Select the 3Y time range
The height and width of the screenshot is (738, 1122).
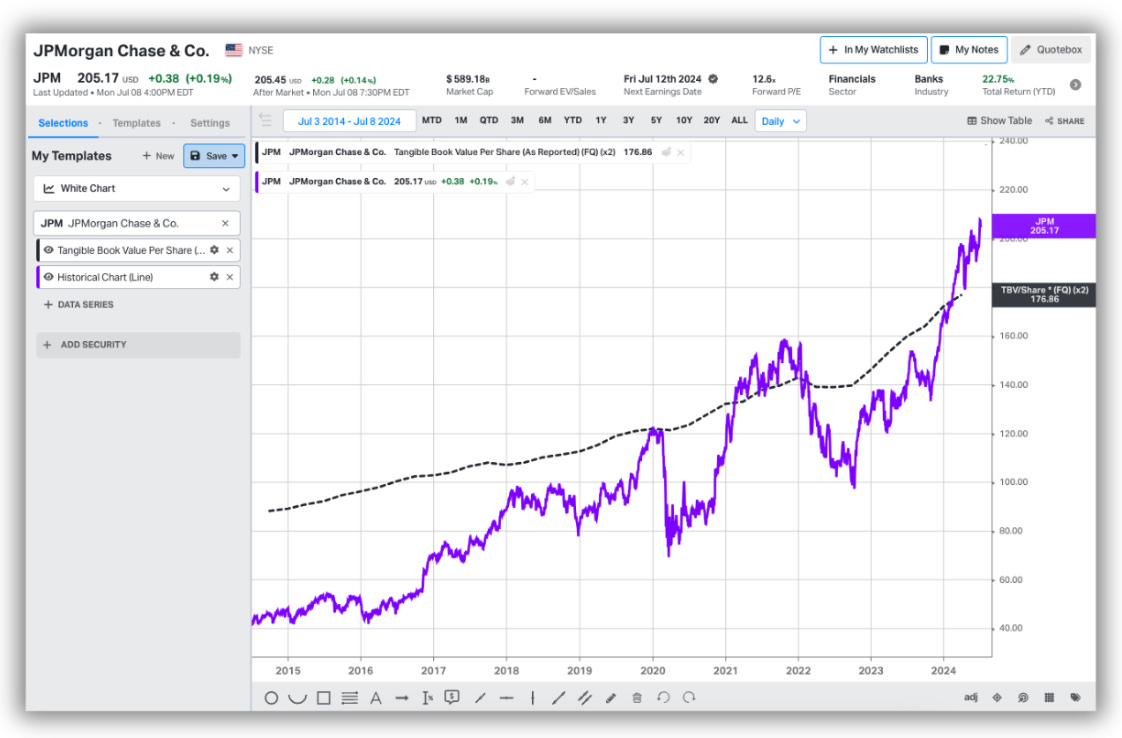[x=628, y=120]
